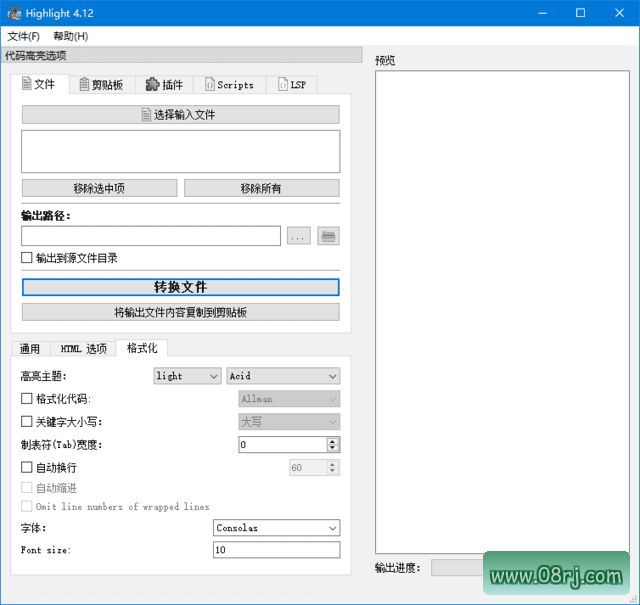This screenshot has width=640, height=605.
Task: Click the 代码高亮选项 panel header
Action: pyautogui.click(x=182, y=56)
